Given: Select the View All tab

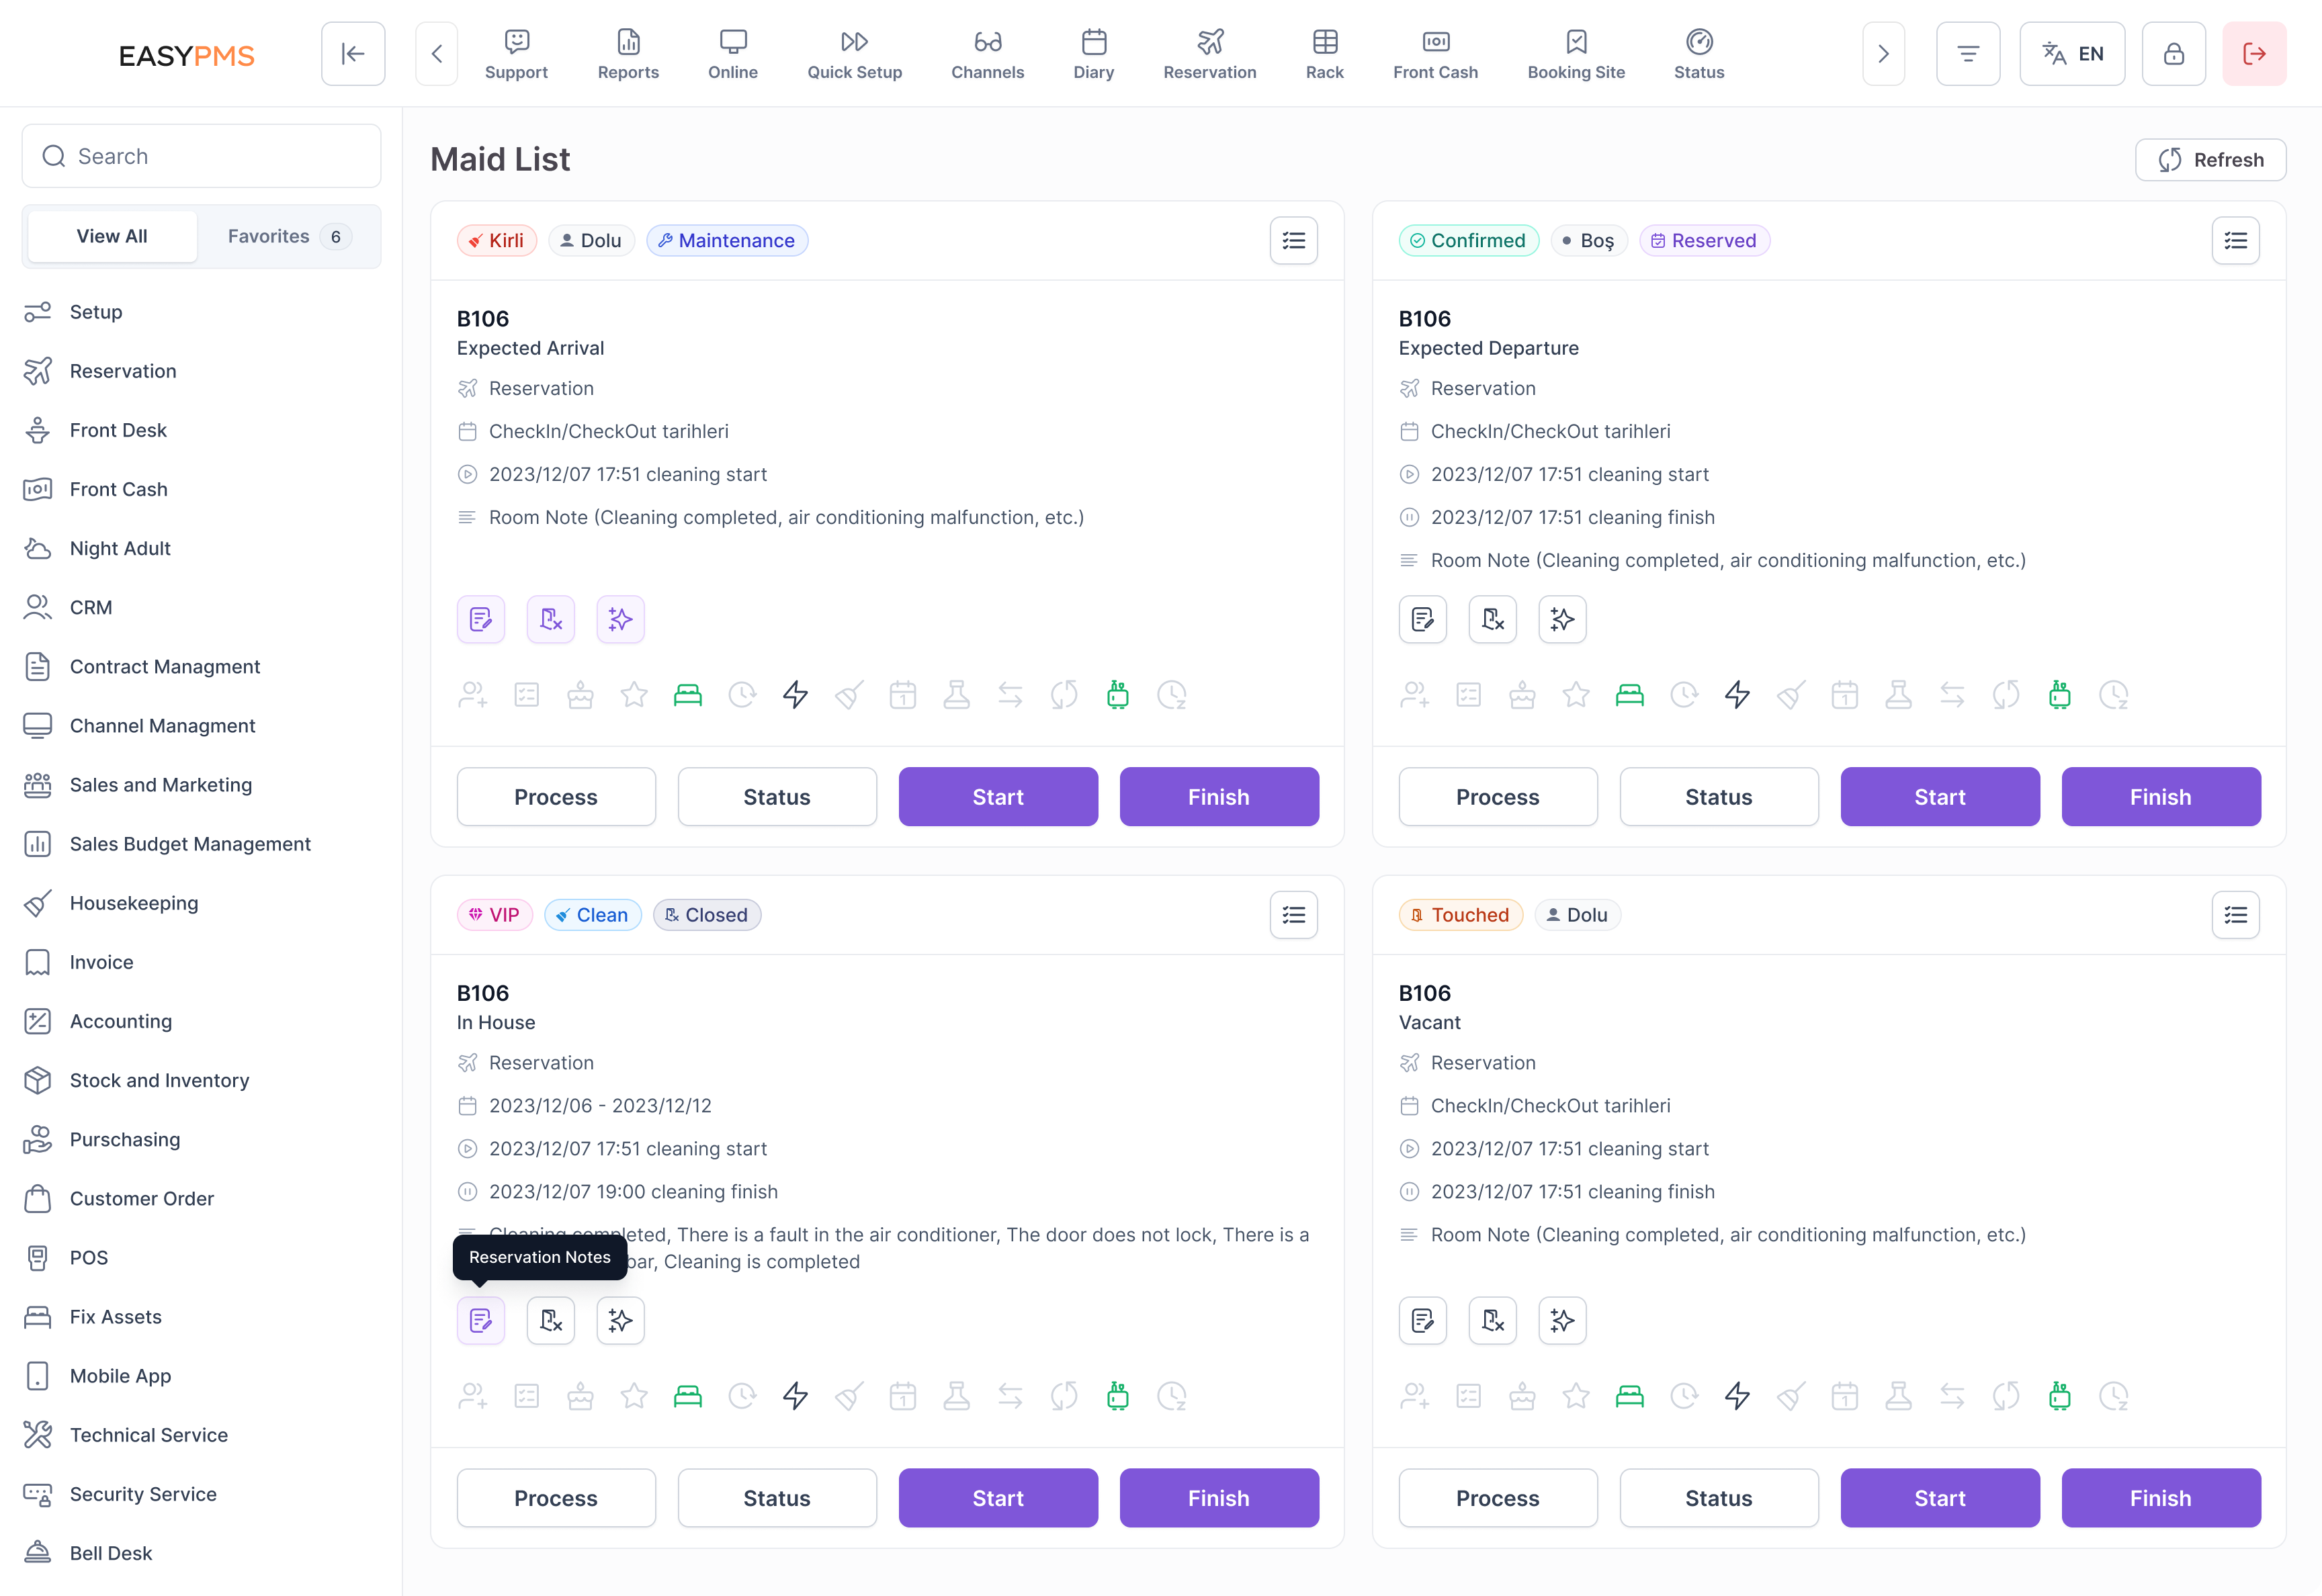Looking at the screenshot, I should click(x=112, y=236).
